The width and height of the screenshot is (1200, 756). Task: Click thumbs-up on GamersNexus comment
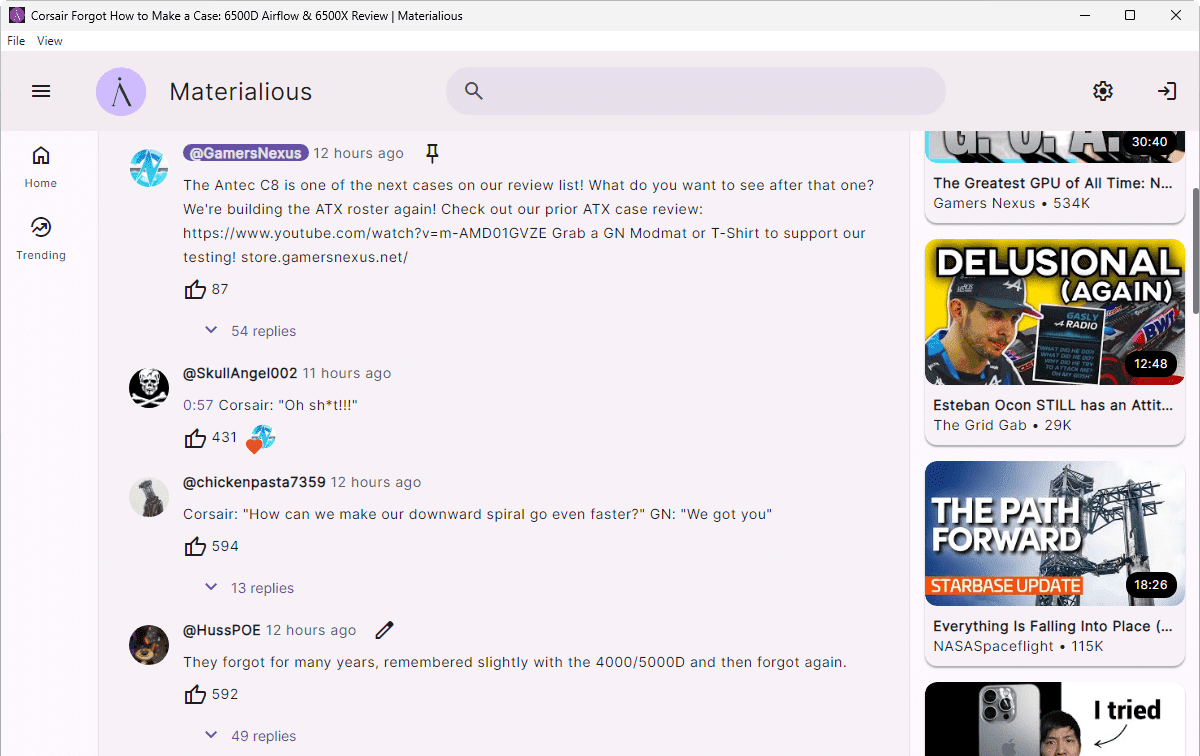[195, 289]
